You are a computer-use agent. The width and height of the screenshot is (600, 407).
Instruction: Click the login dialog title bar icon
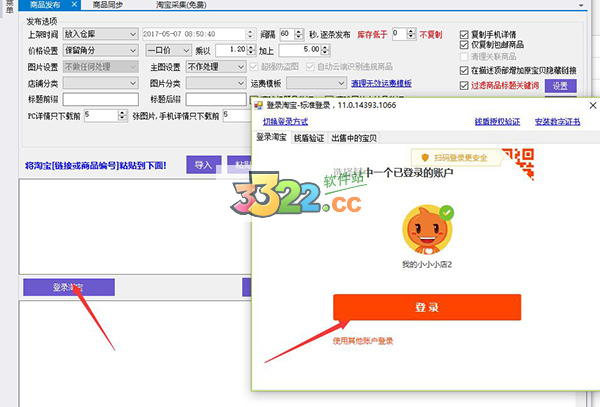pos(259,105)
